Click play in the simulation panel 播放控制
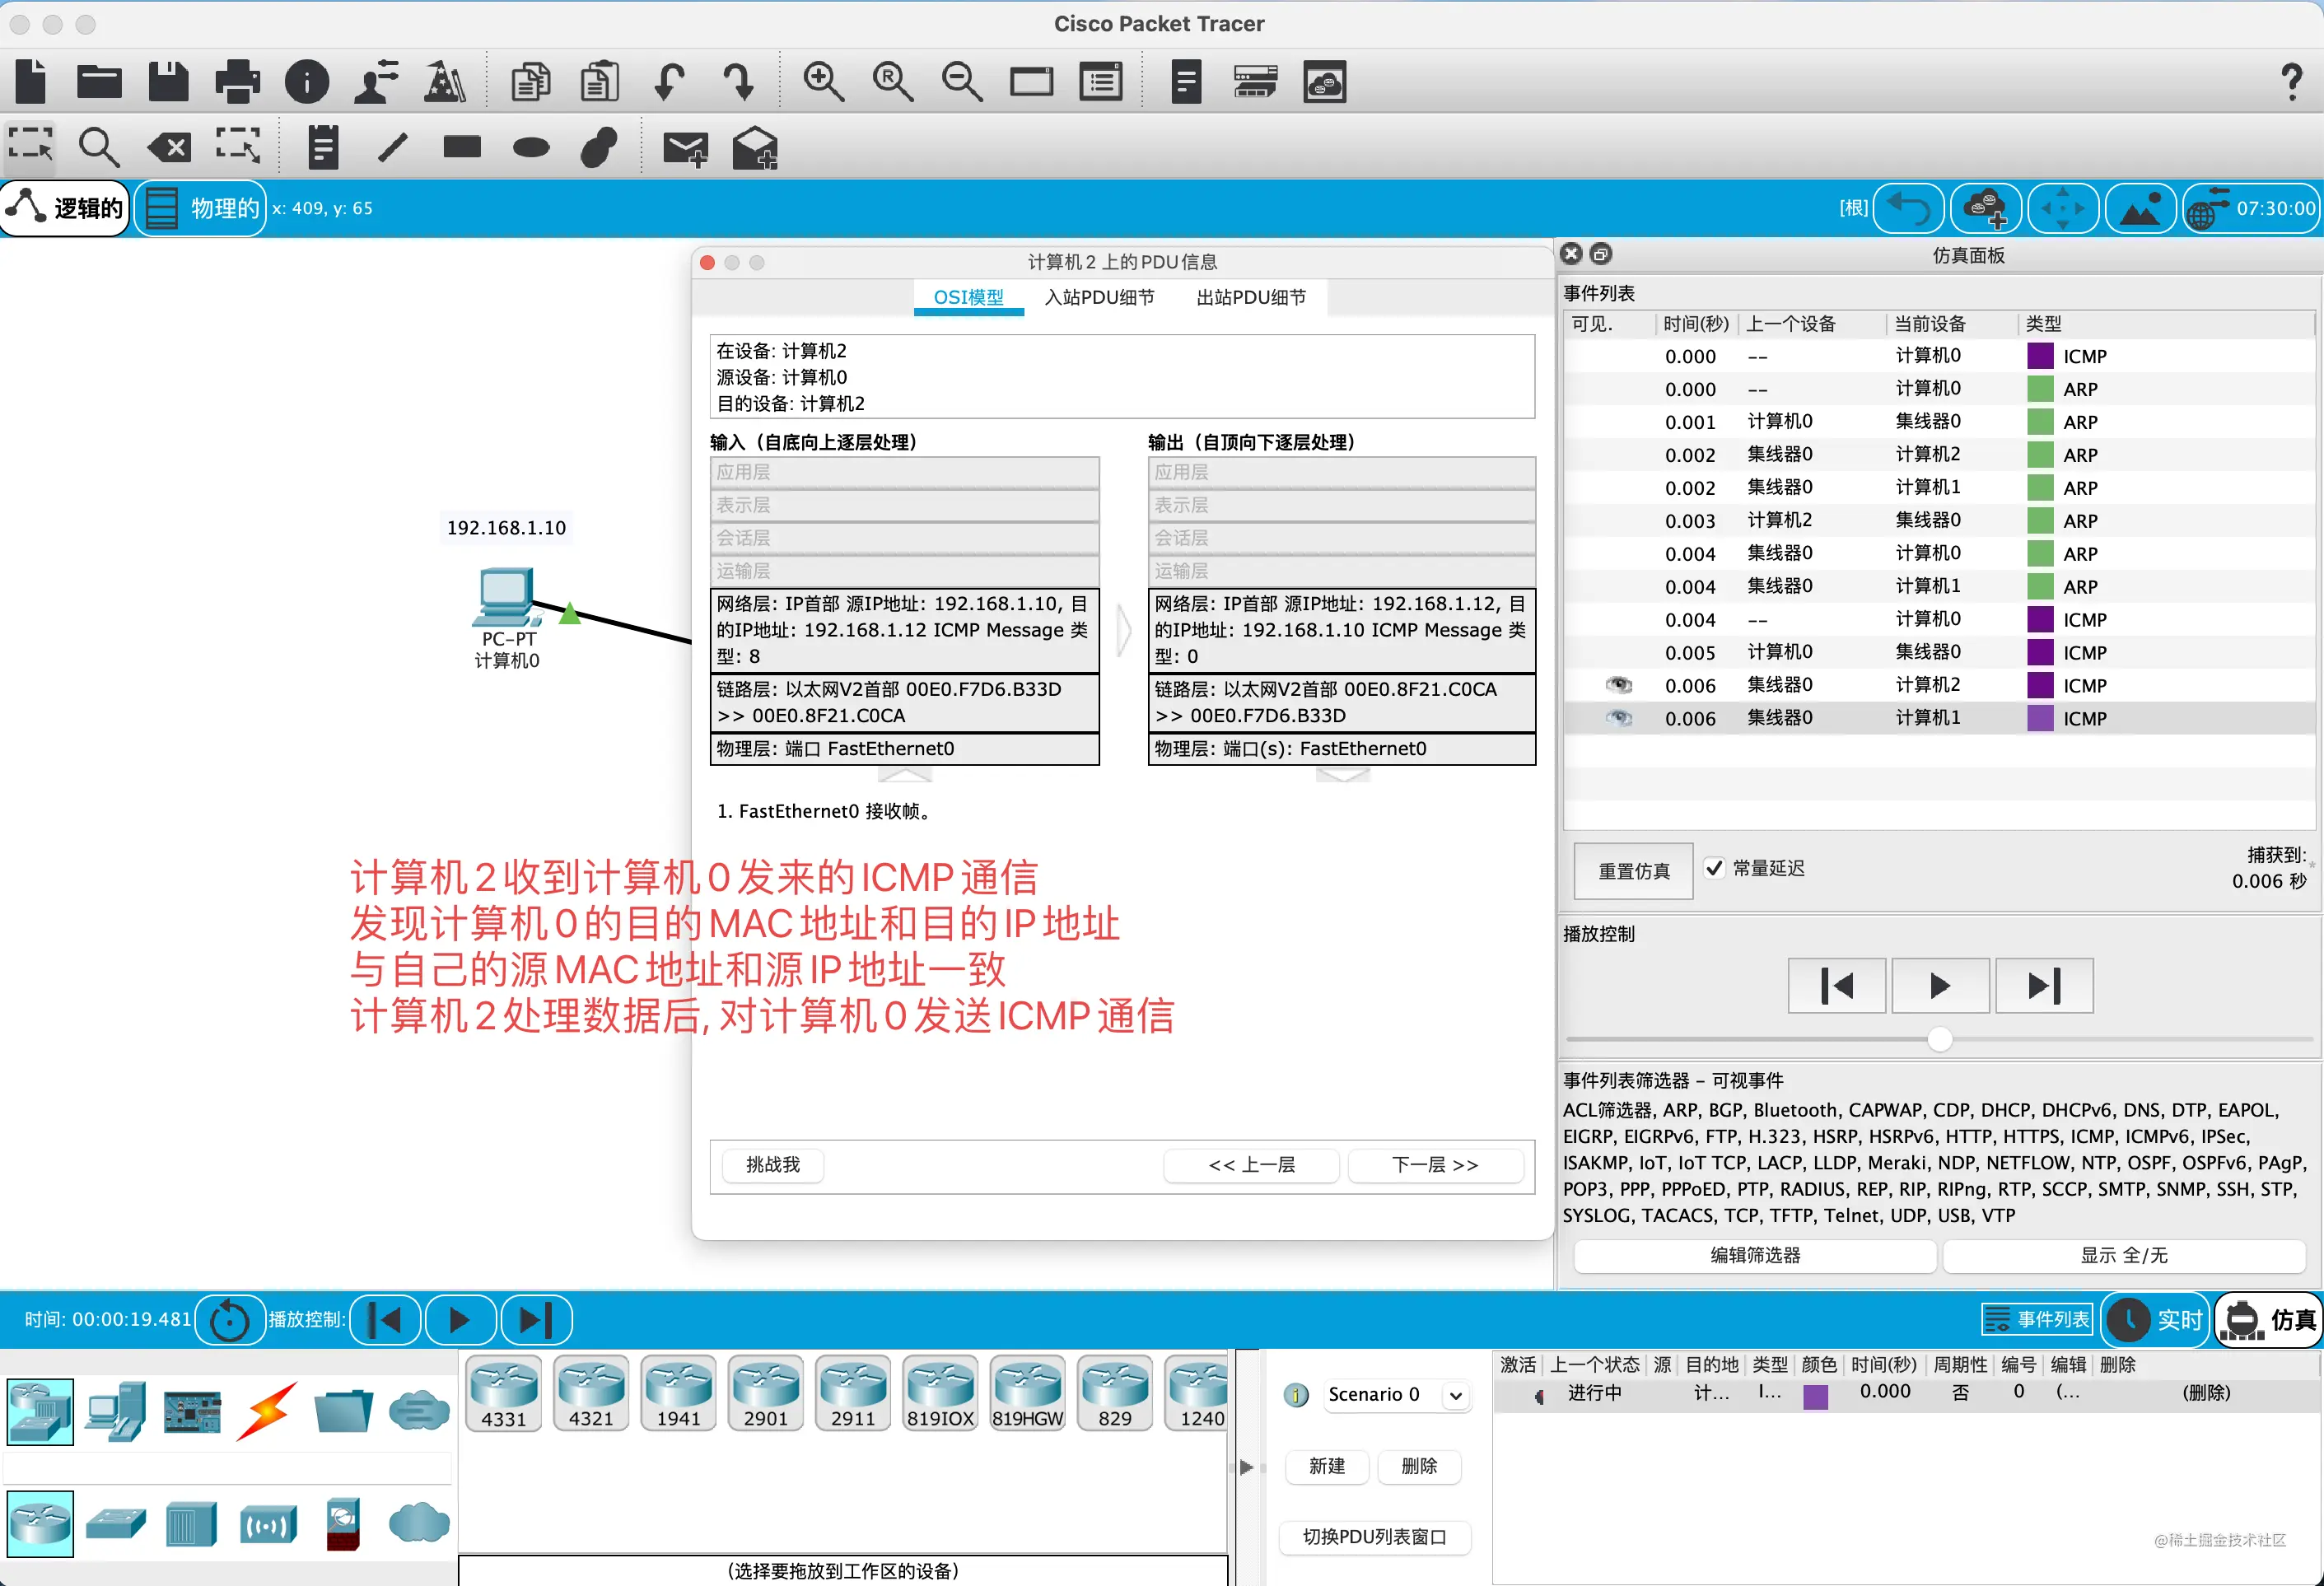 click(1940, 986)
